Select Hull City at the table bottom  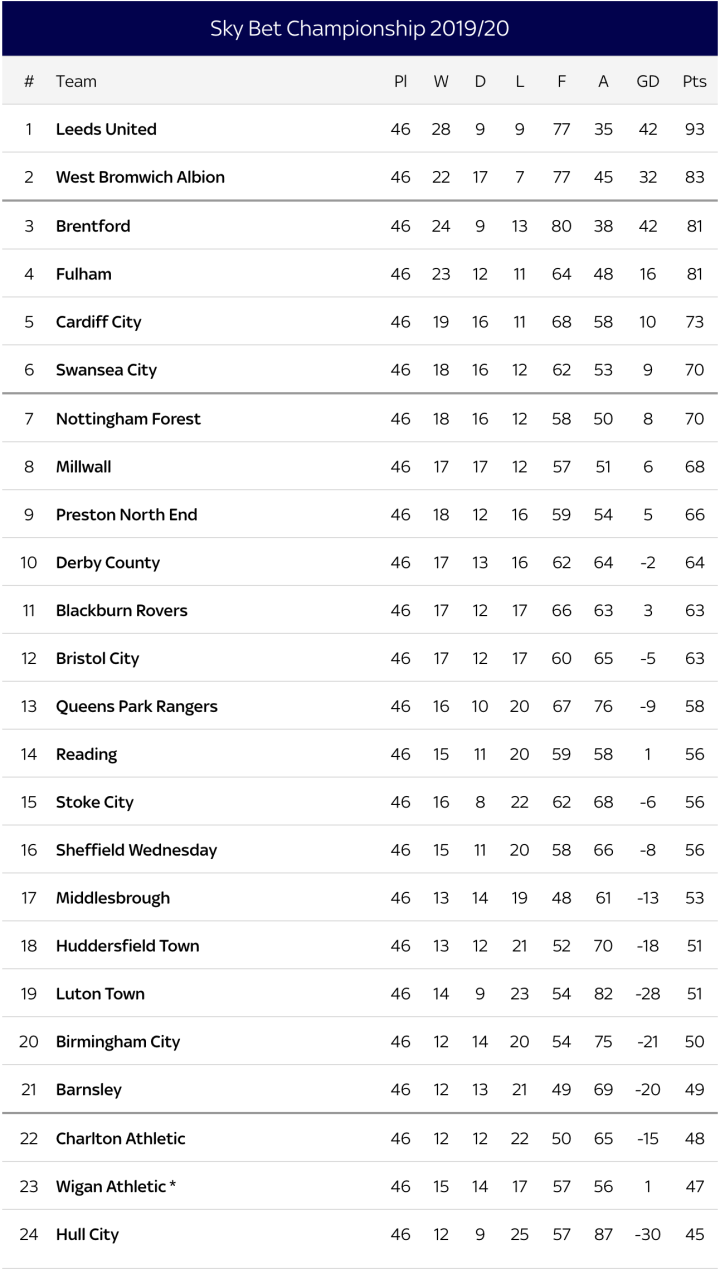87,1235
